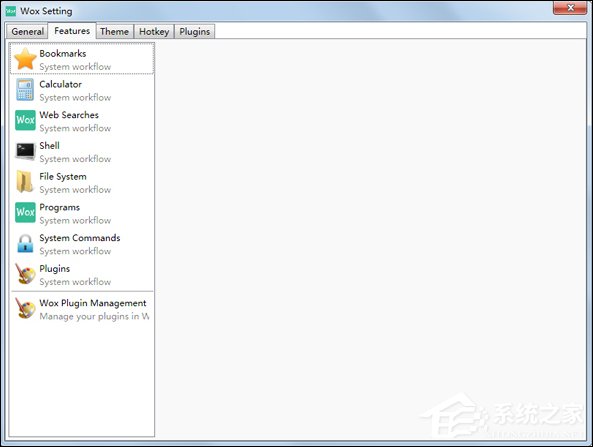The image size is (593, 447).
Task: Select Wox Plugin Management entry title
Action: [93, 303]
